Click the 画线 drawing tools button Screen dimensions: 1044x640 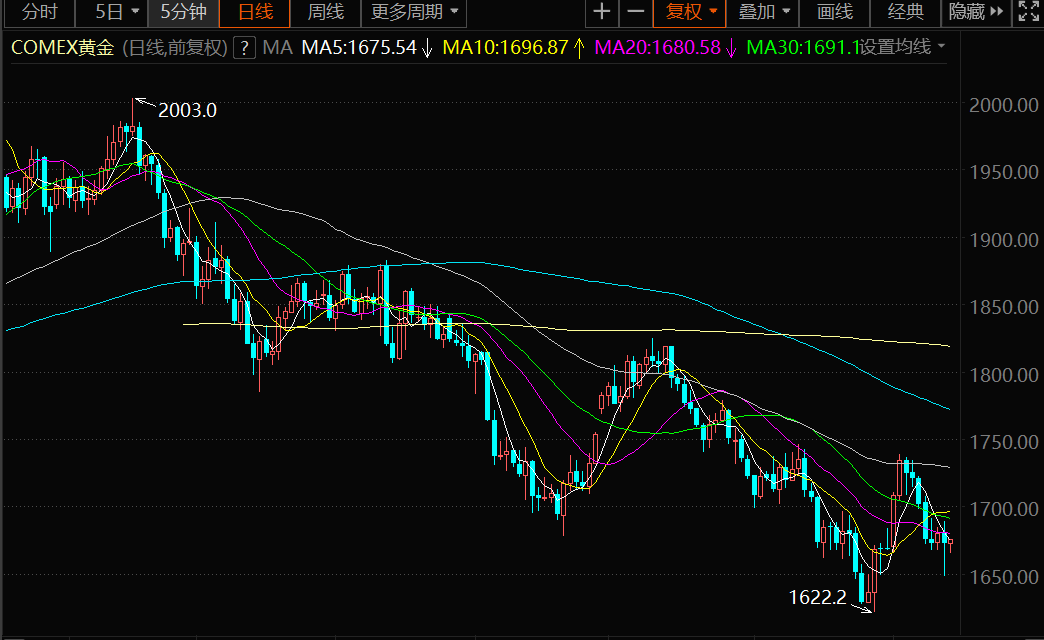(x=835, y=12)
